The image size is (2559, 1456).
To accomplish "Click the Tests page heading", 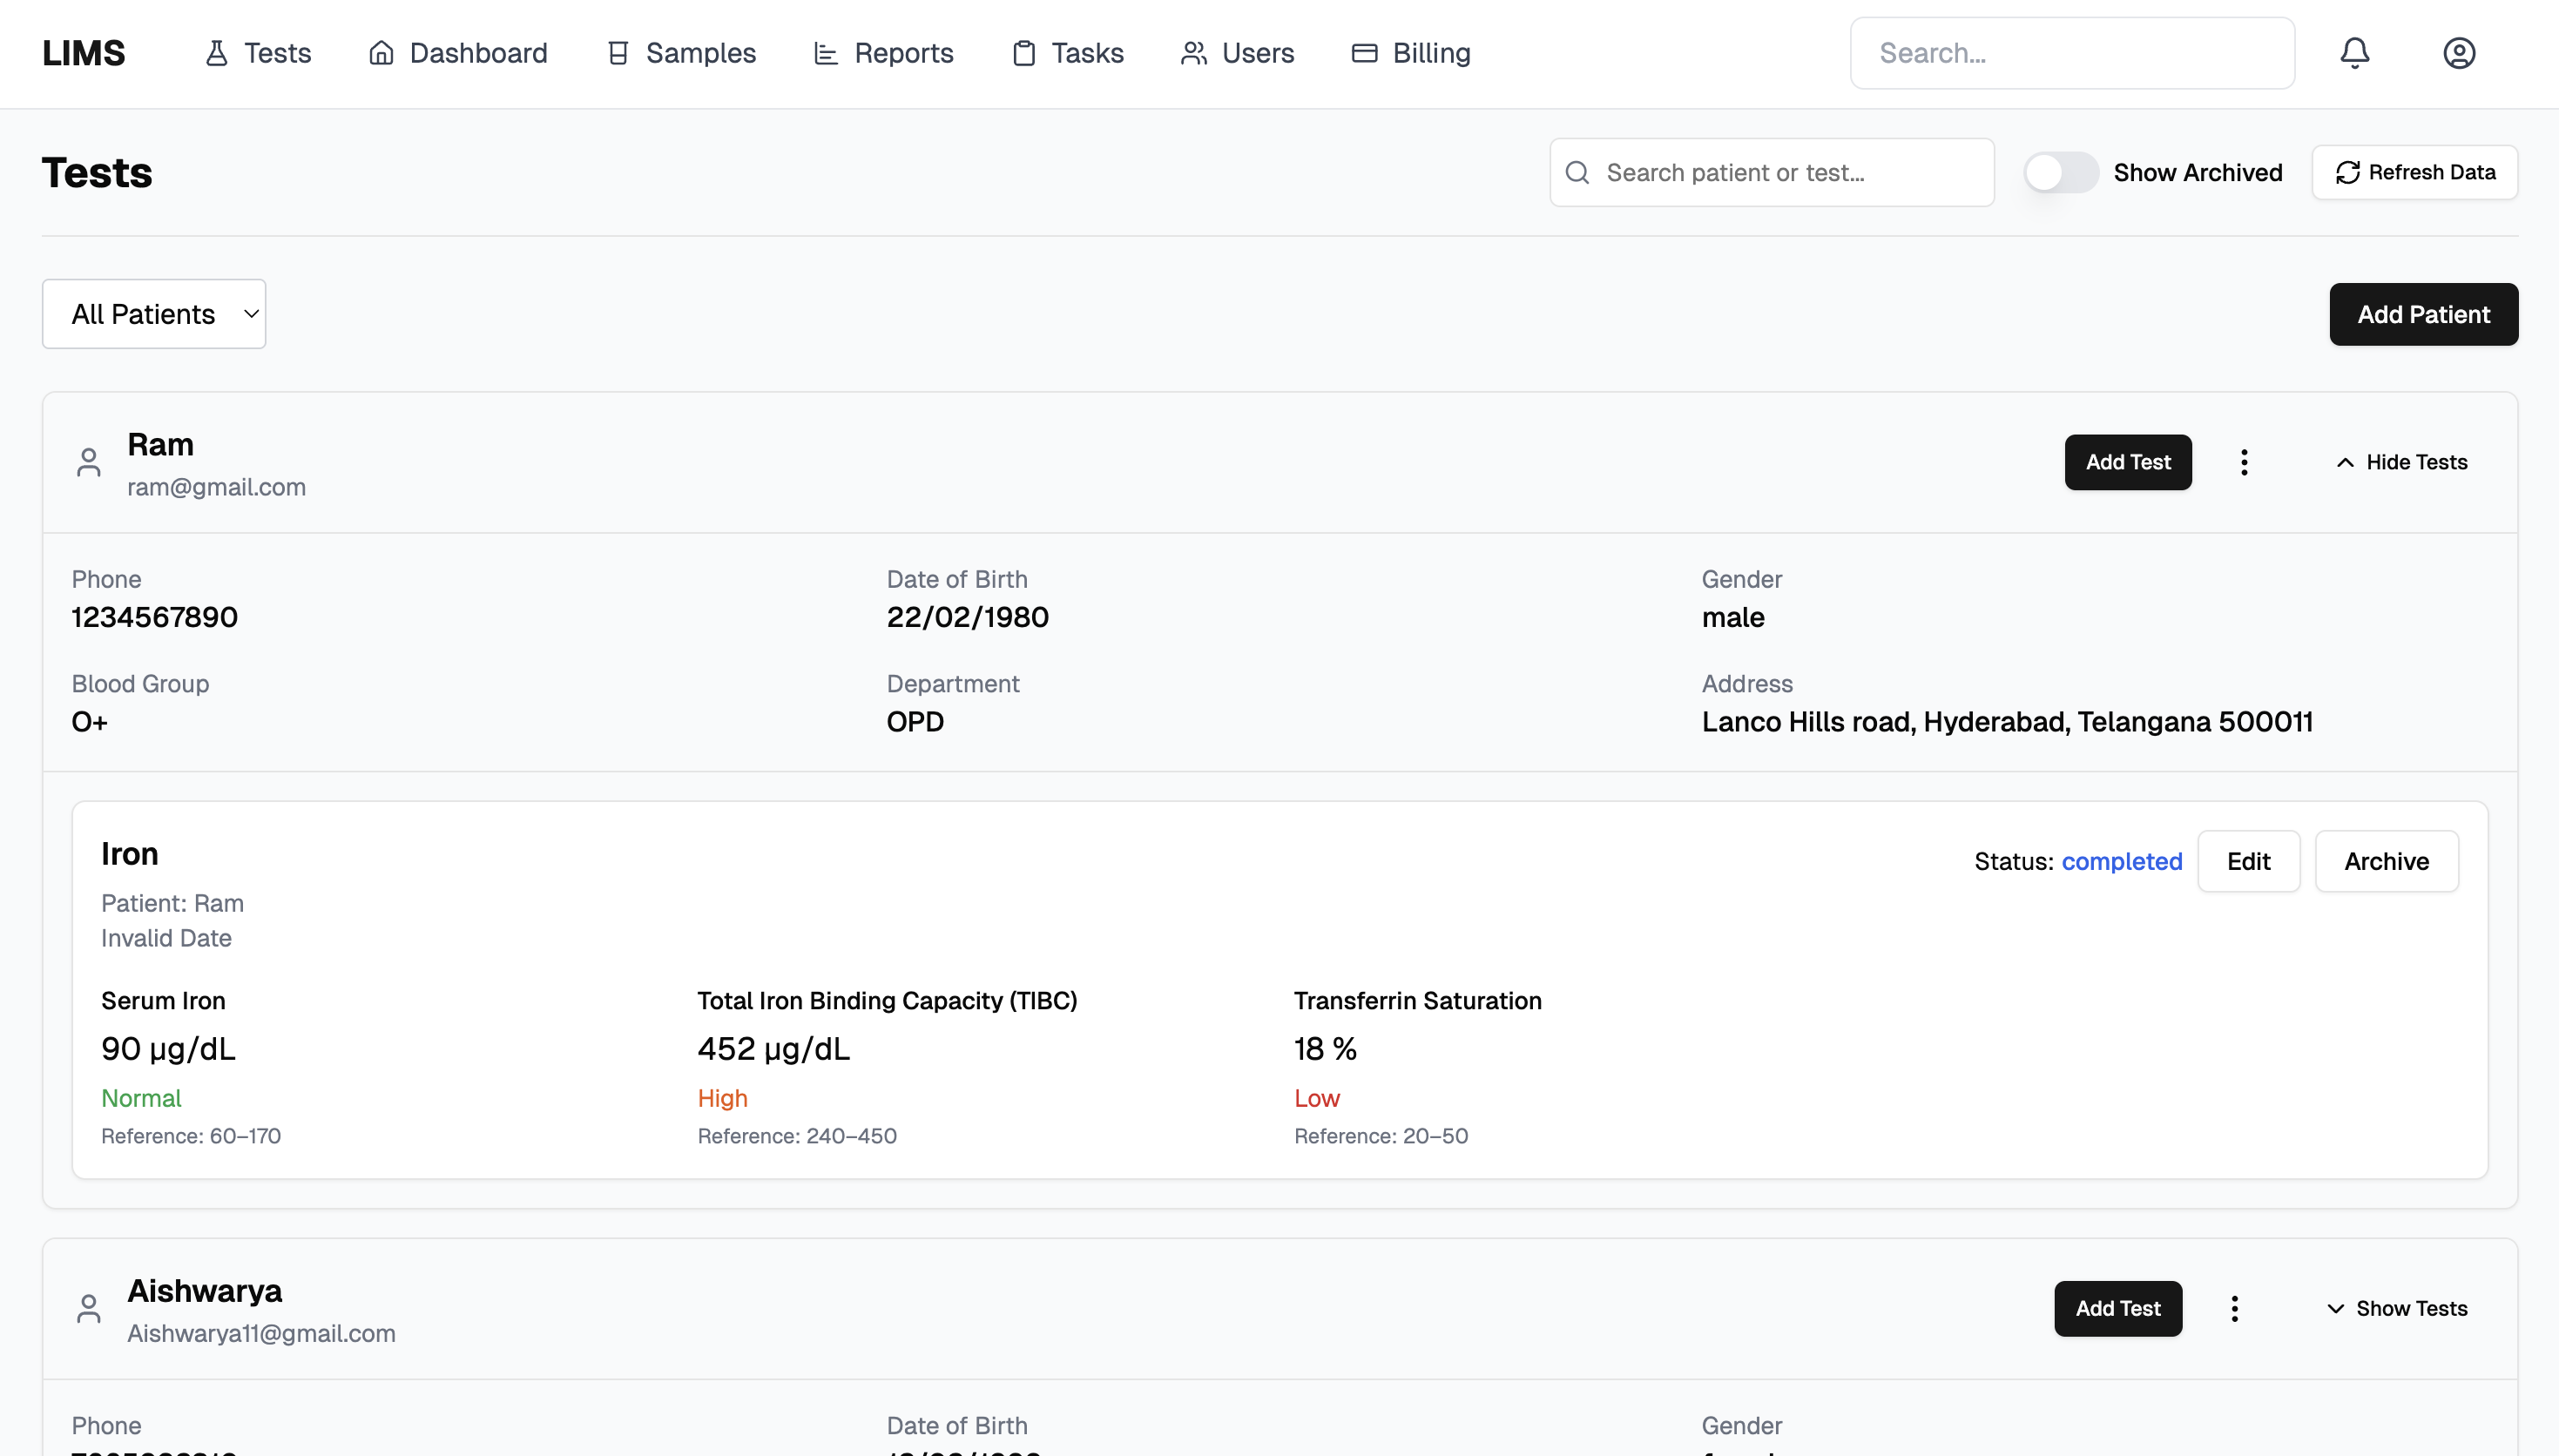I will click(97, 173).
